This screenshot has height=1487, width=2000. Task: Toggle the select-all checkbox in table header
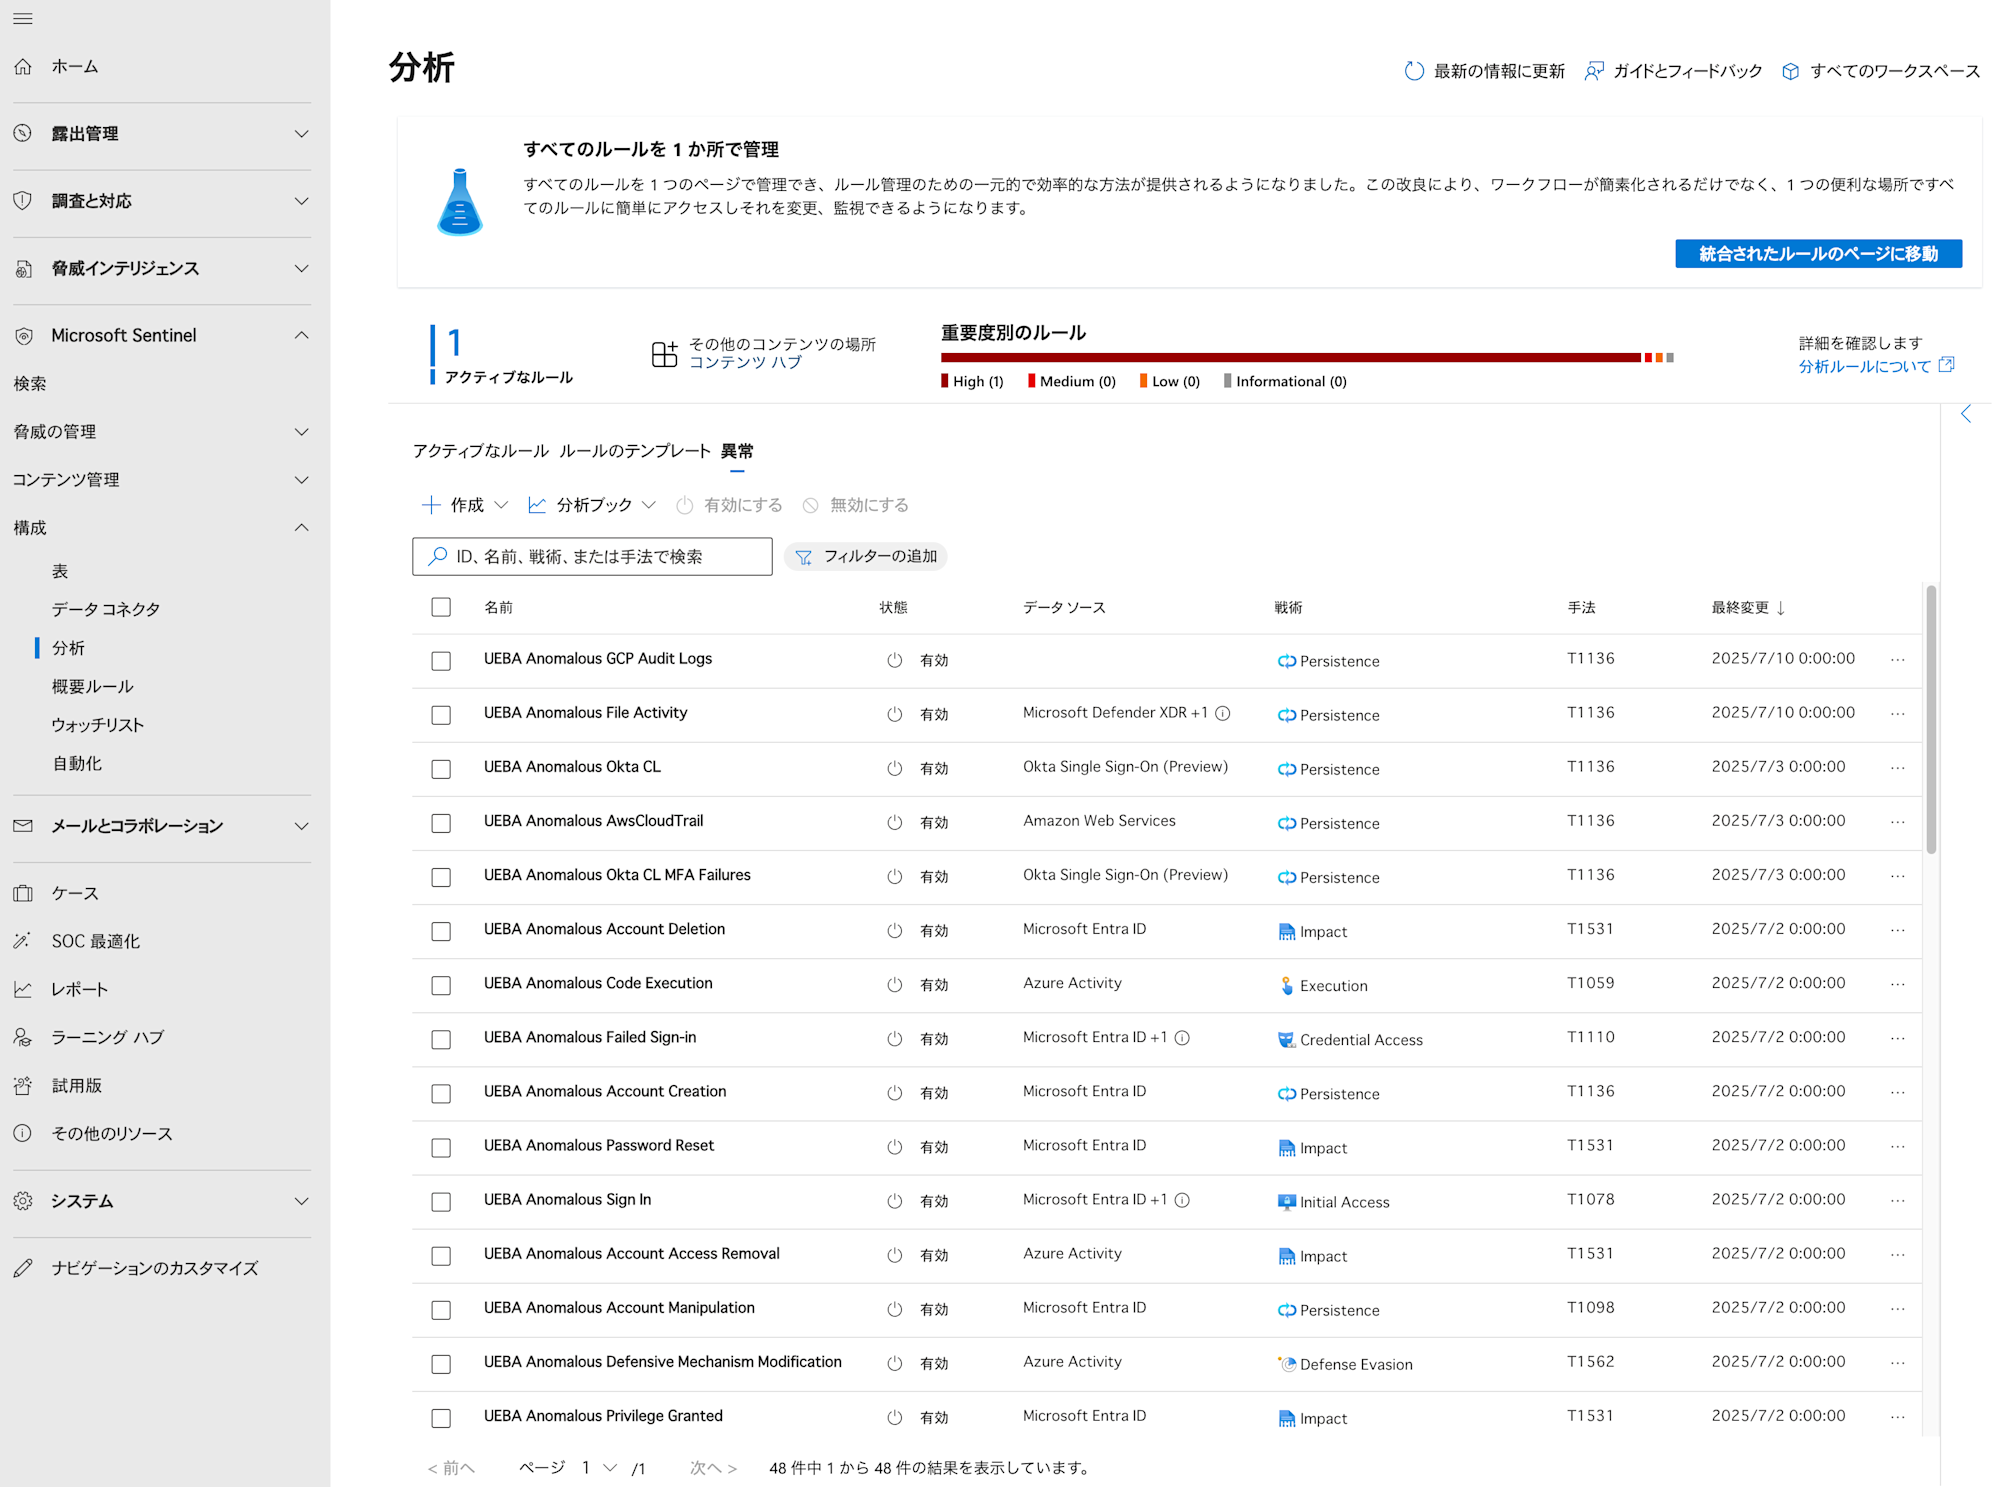pos(441,607)
